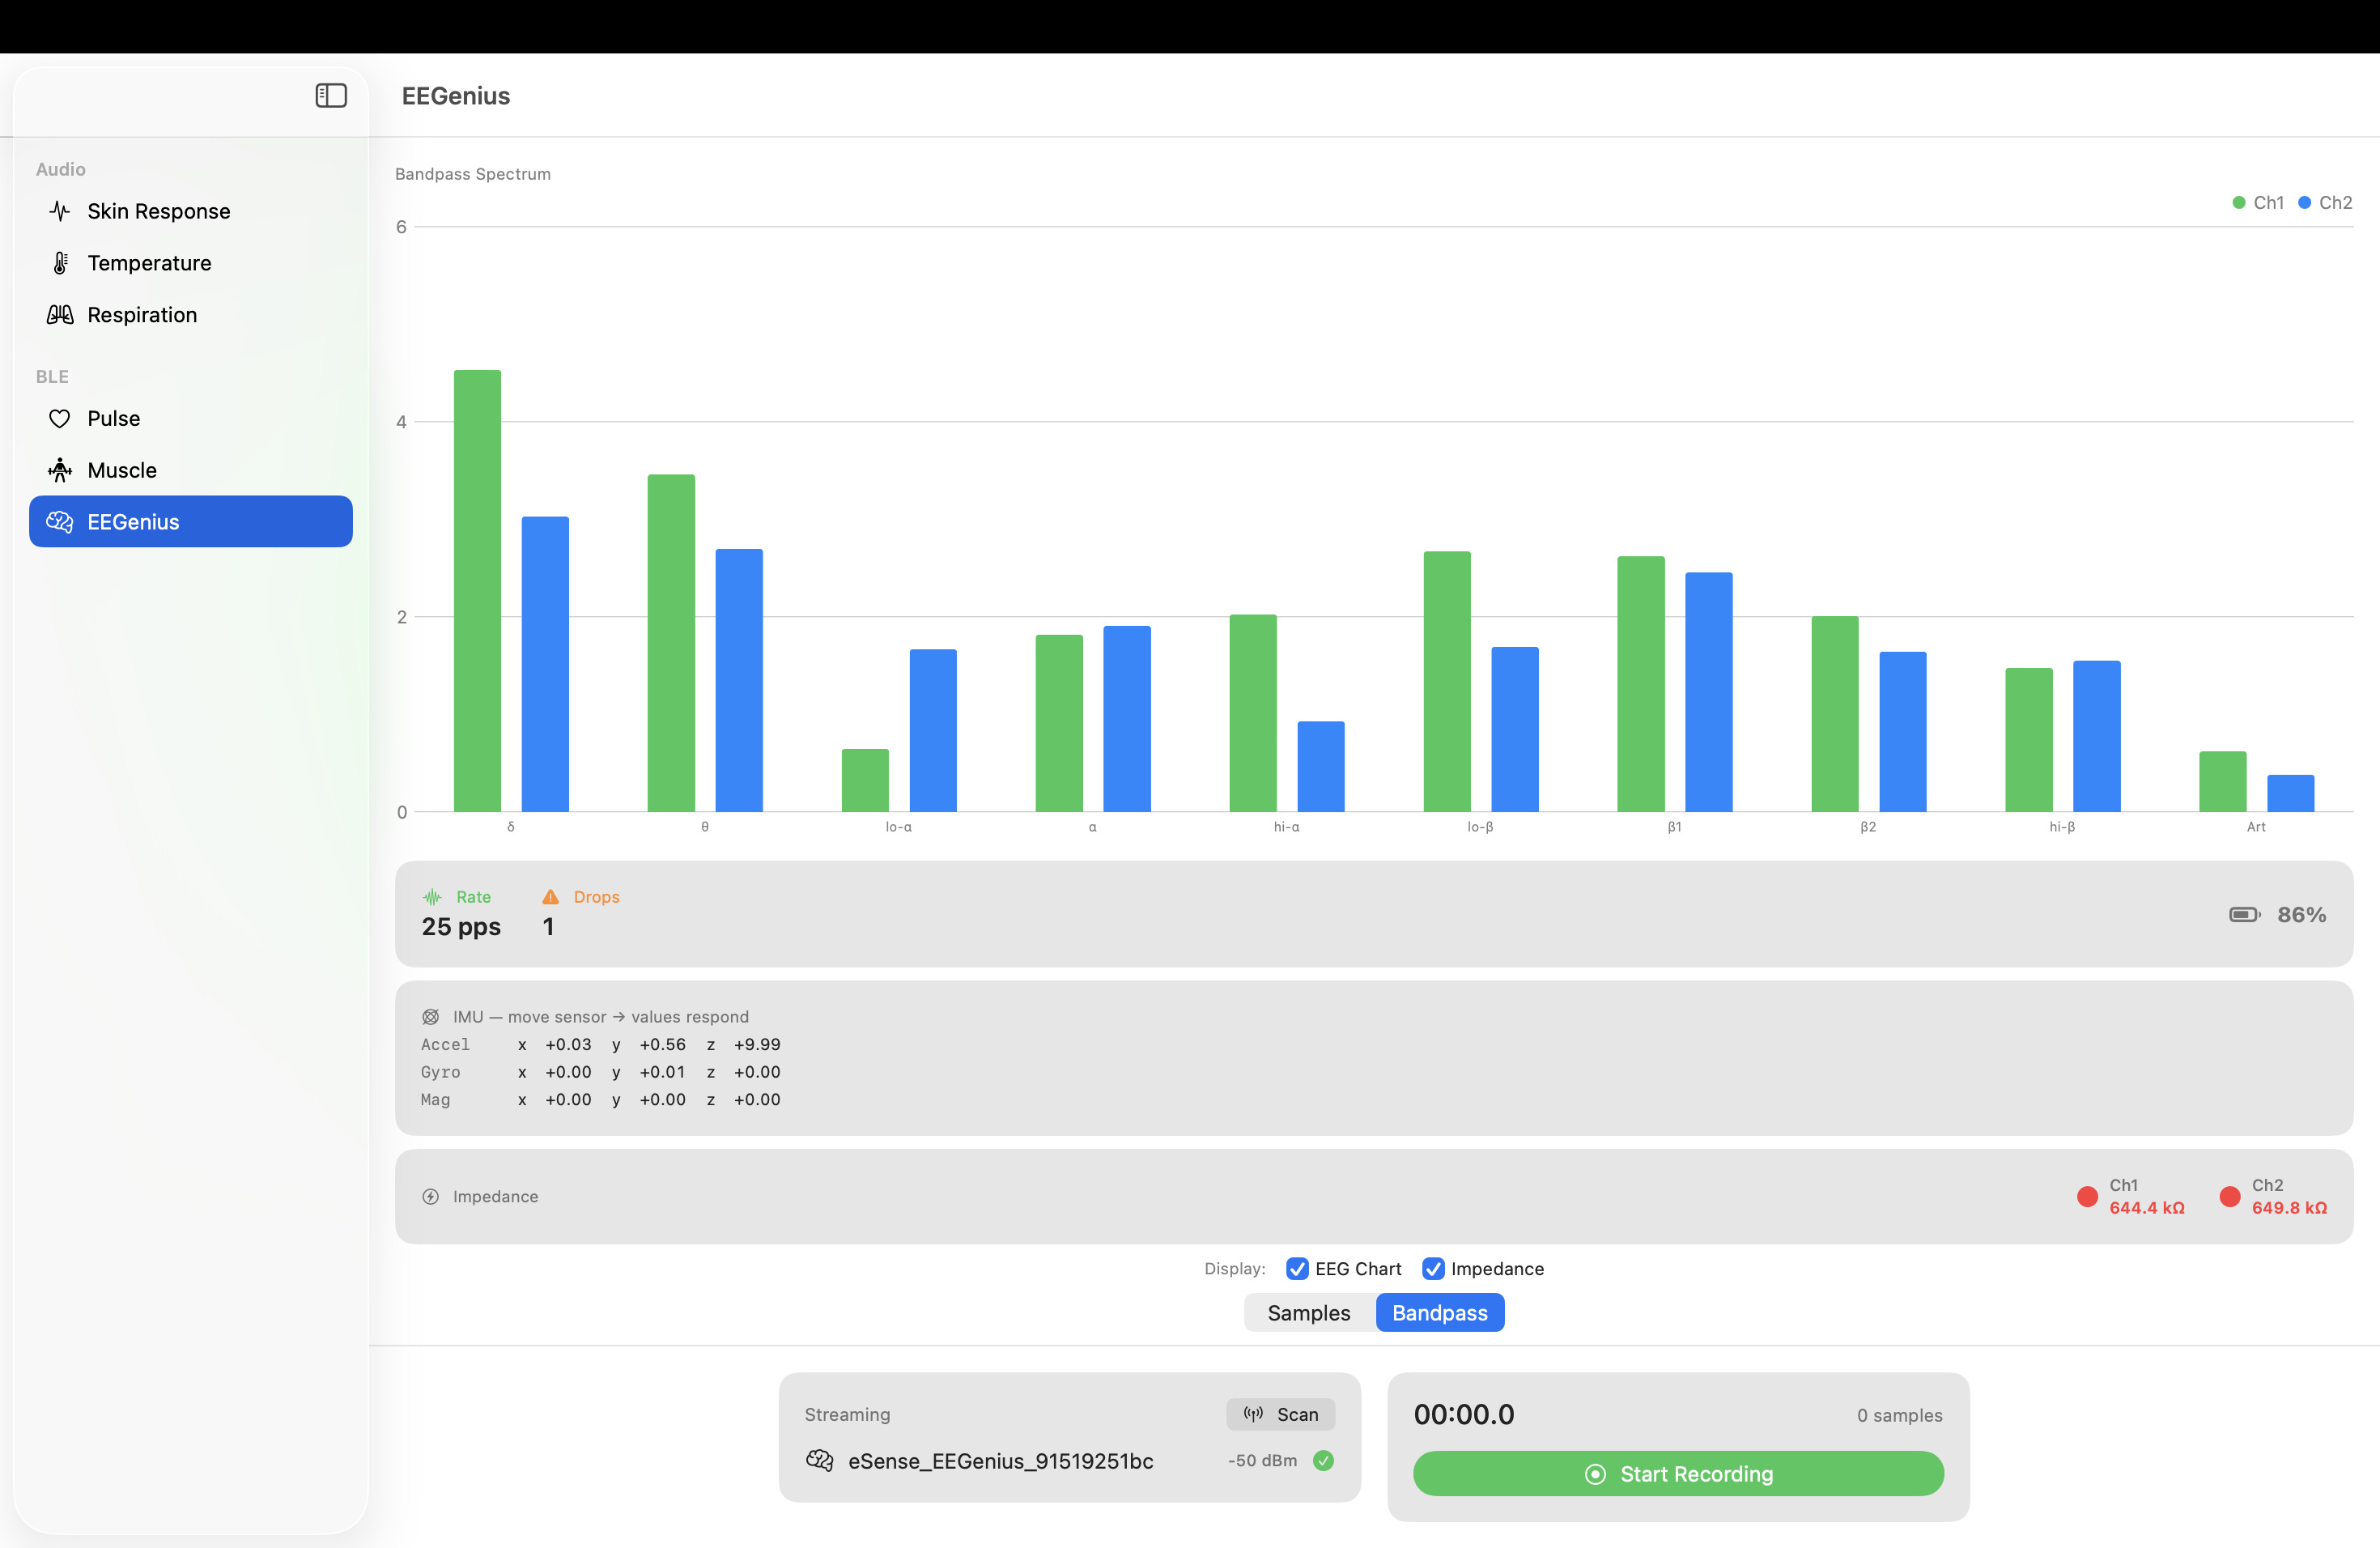The width and height of the screenshot is (2380, 1548).
Task: Click the -50 dBm signal strength
Action: 1262,1461
